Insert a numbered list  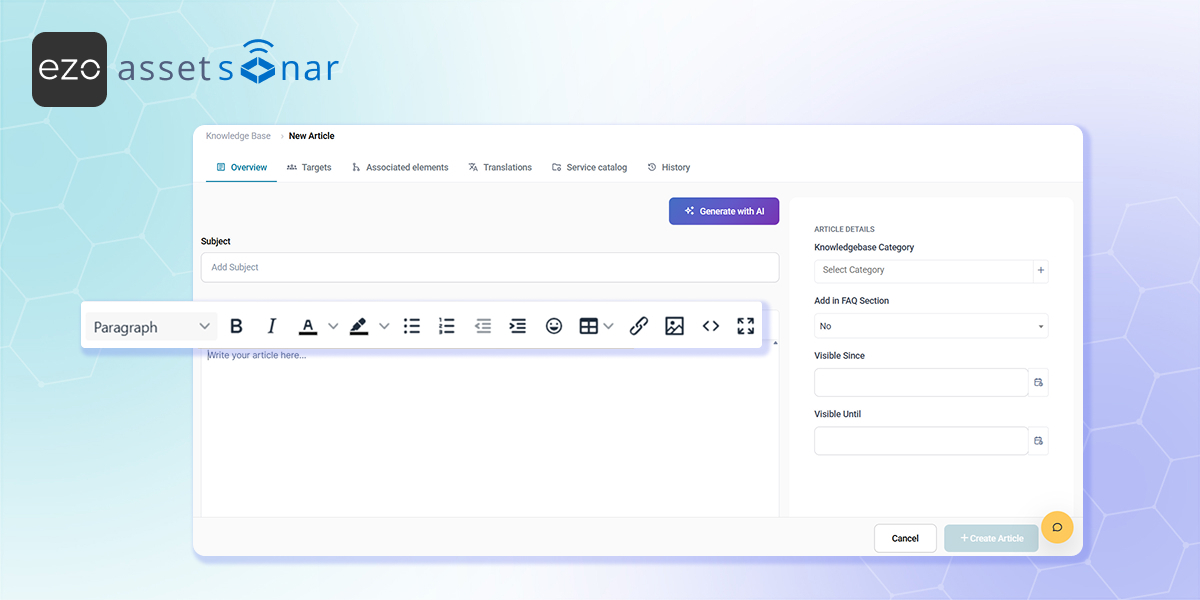[447, 326]
